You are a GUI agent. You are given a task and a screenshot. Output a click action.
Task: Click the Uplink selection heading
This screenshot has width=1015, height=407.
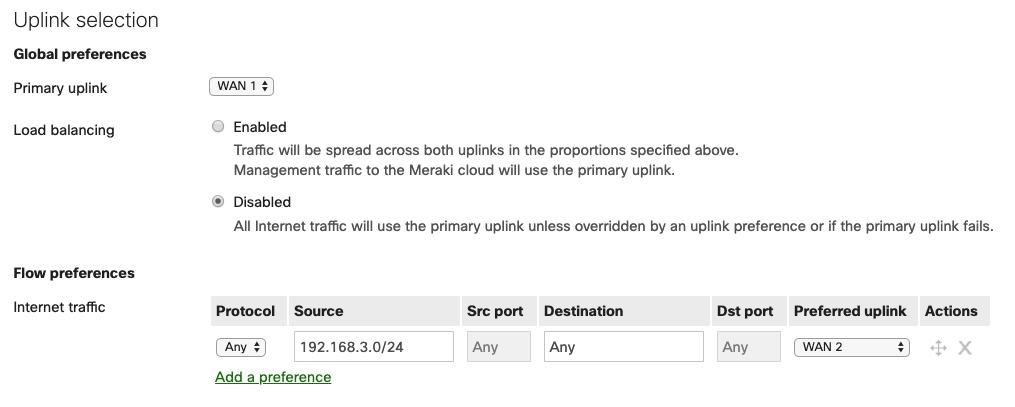tap(86, 20)
